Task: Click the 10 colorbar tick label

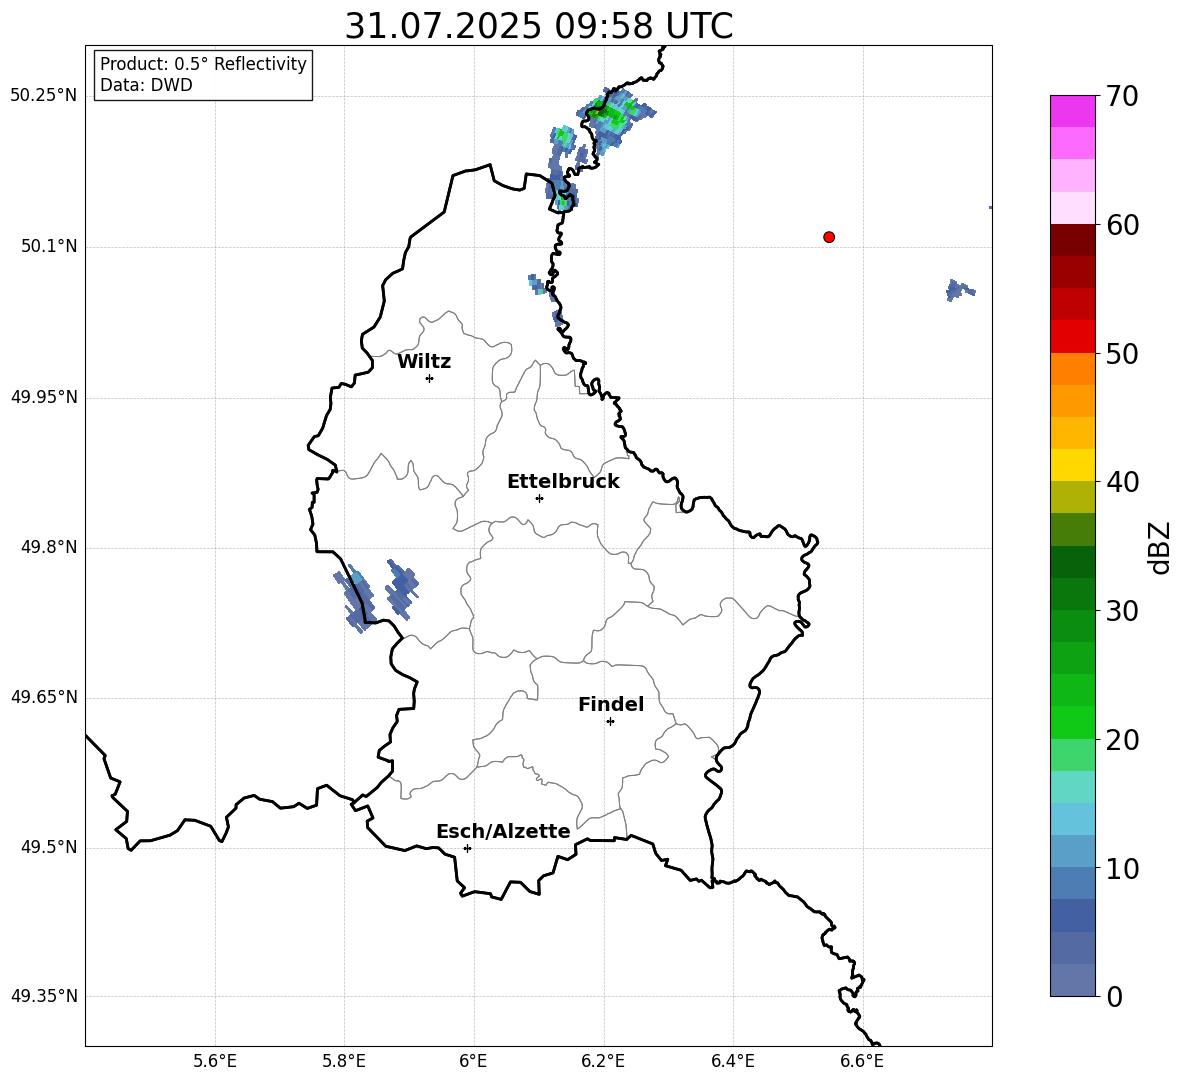Action: coord(1122,869)
